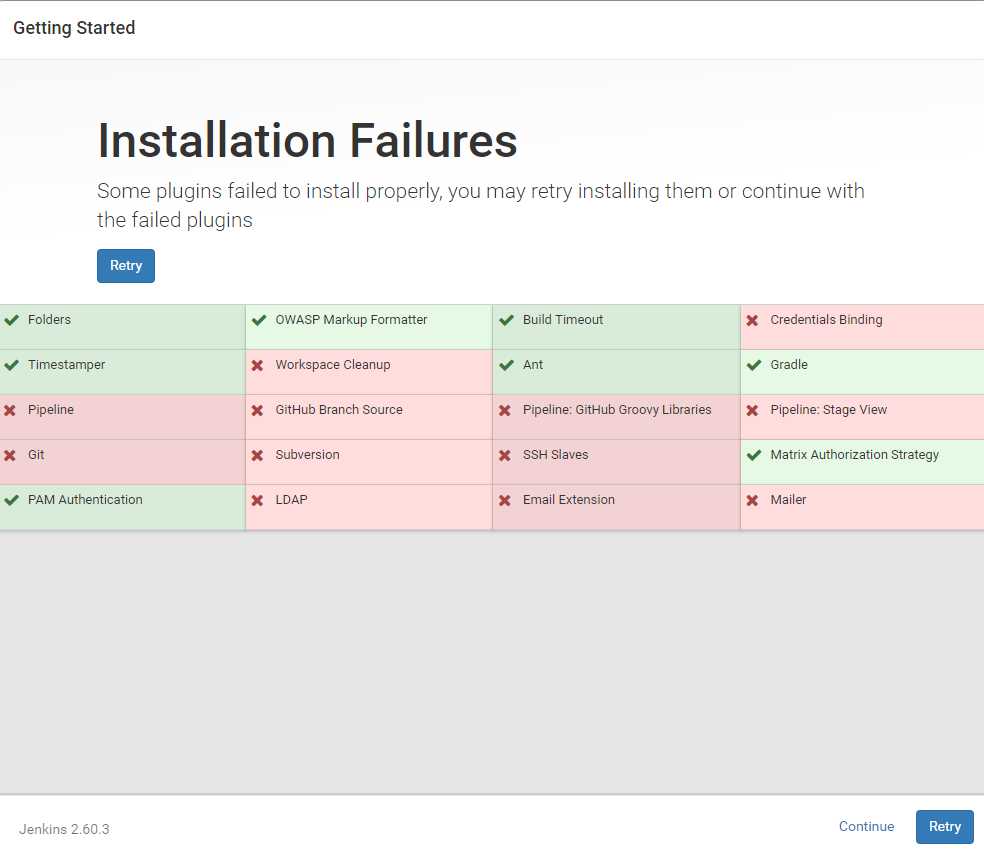Click the red X beside Mailer
The image size is (984, 856).
(752, 501)
